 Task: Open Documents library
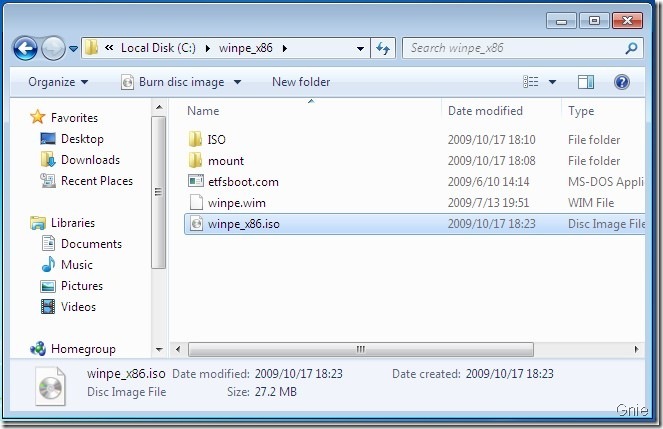[91, 244]
